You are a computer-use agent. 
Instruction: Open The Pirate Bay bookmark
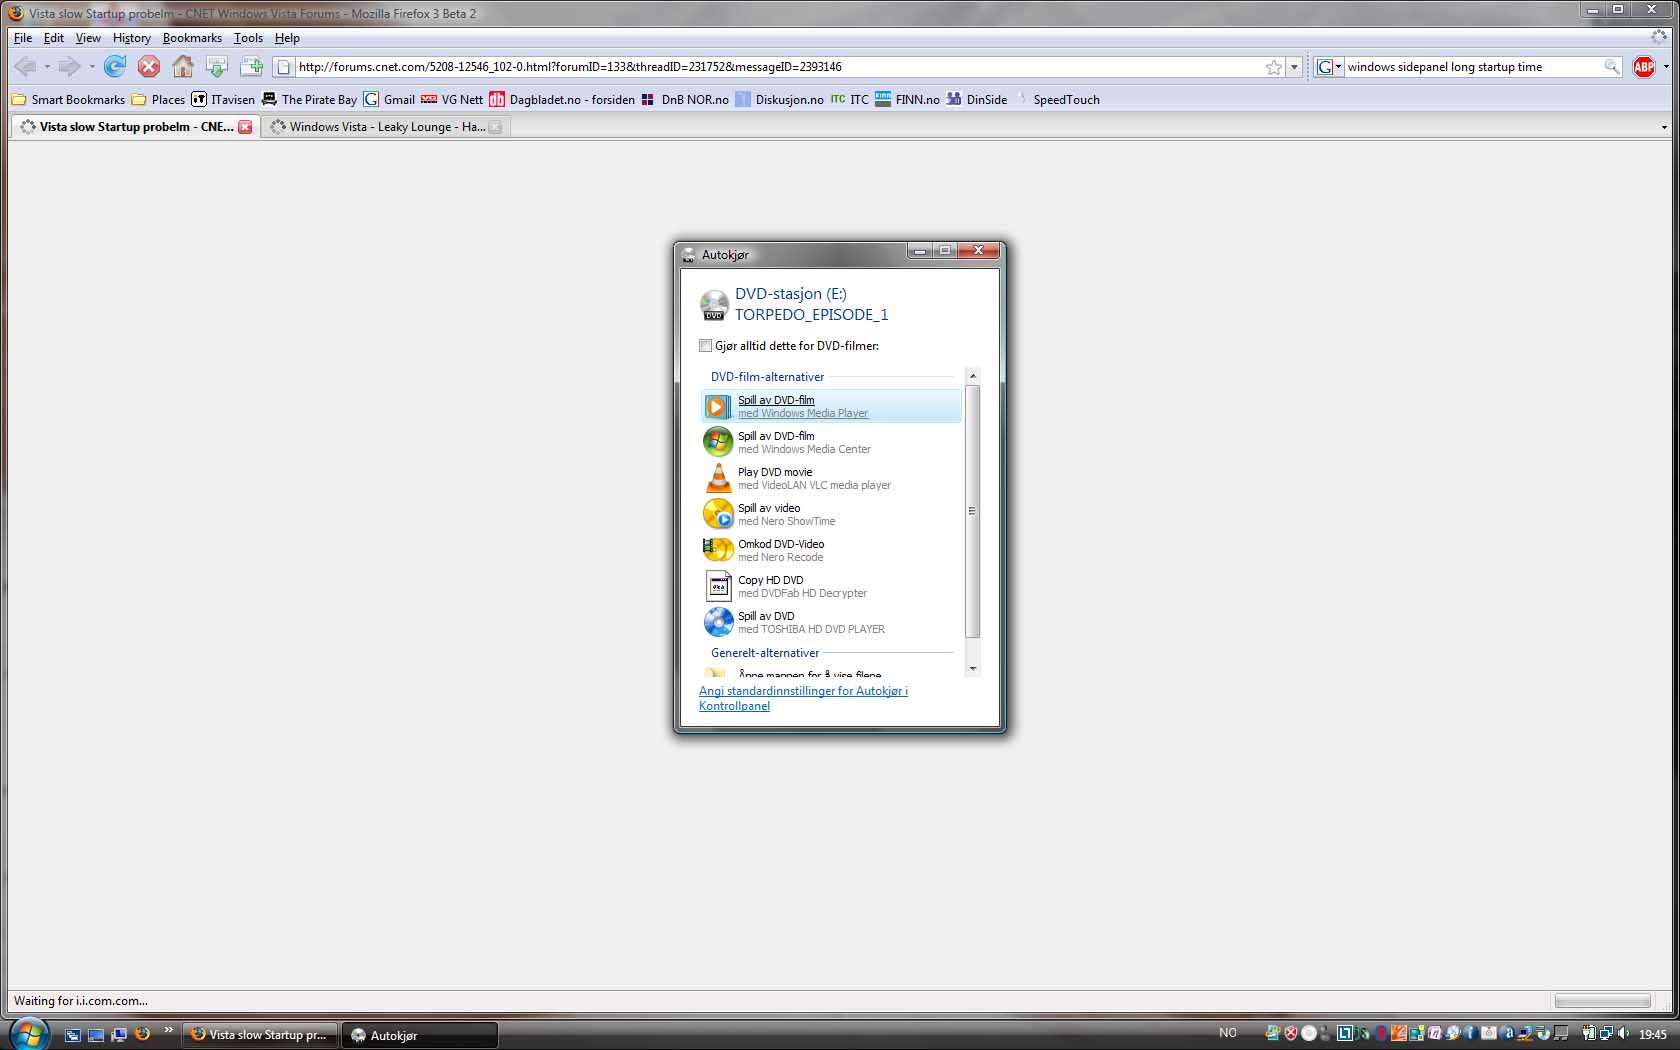[x=309, y=99]
